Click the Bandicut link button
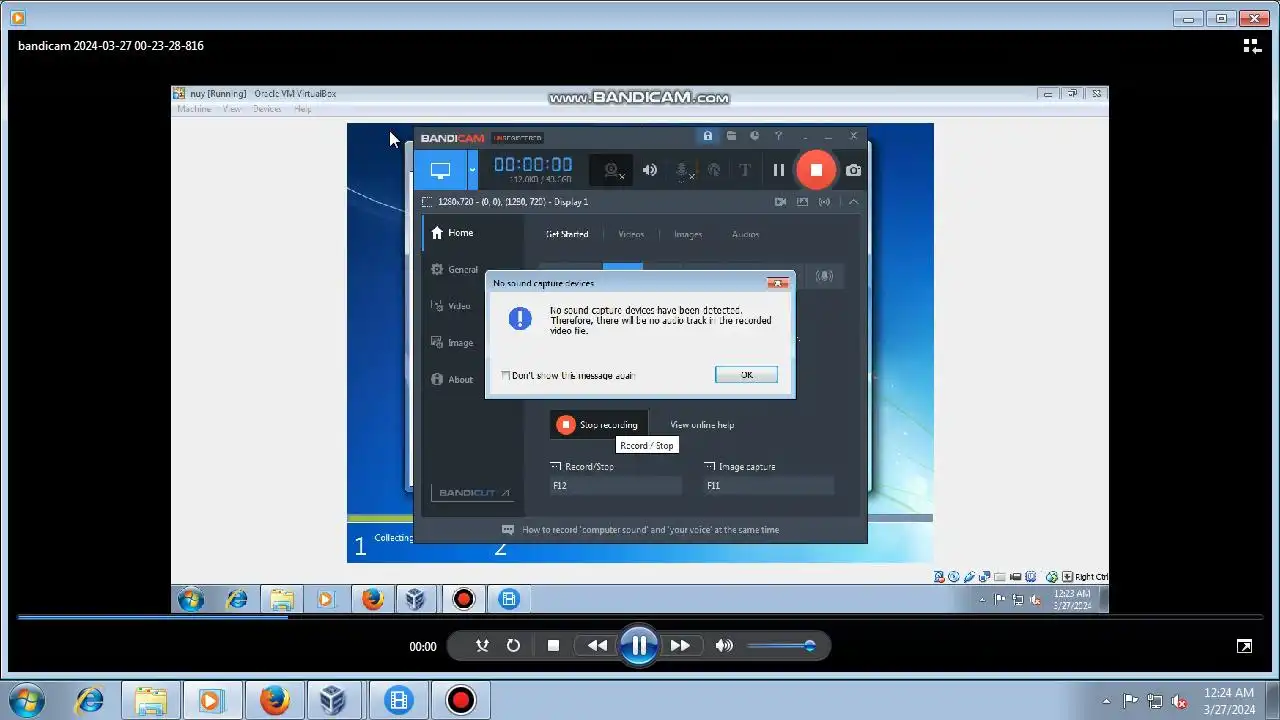 coord(474,493)
